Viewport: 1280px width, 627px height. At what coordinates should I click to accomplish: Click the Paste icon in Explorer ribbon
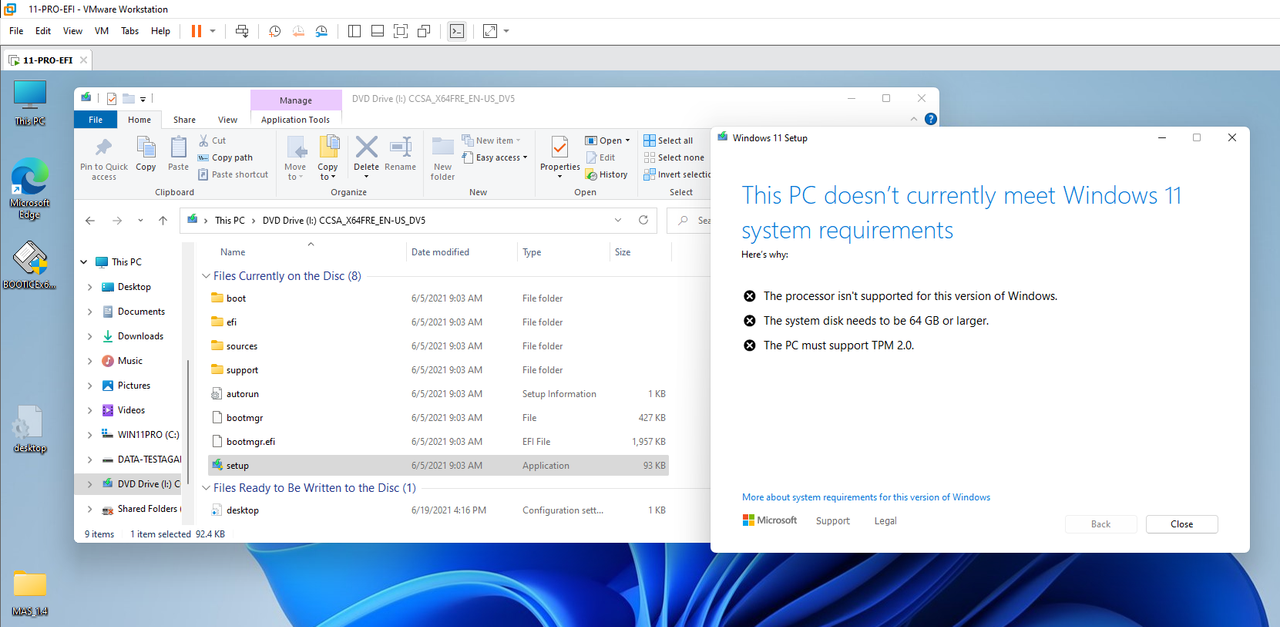point(178,154)
